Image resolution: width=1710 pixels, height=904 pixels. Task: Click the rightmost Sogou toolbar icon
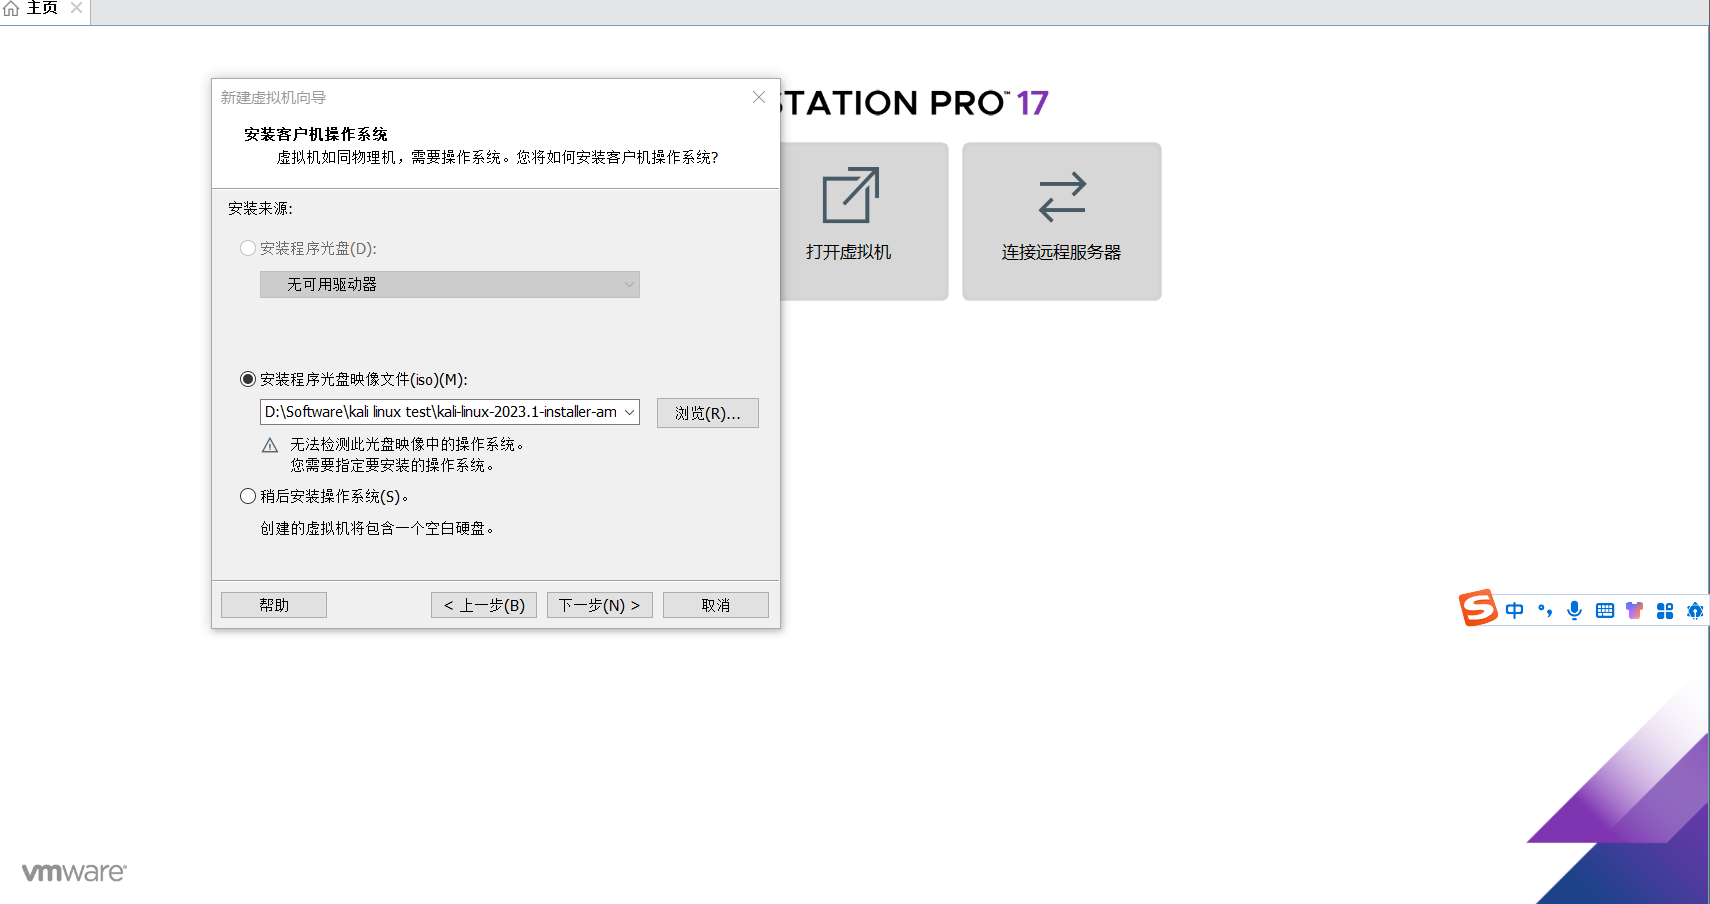tap(1694, 610)
